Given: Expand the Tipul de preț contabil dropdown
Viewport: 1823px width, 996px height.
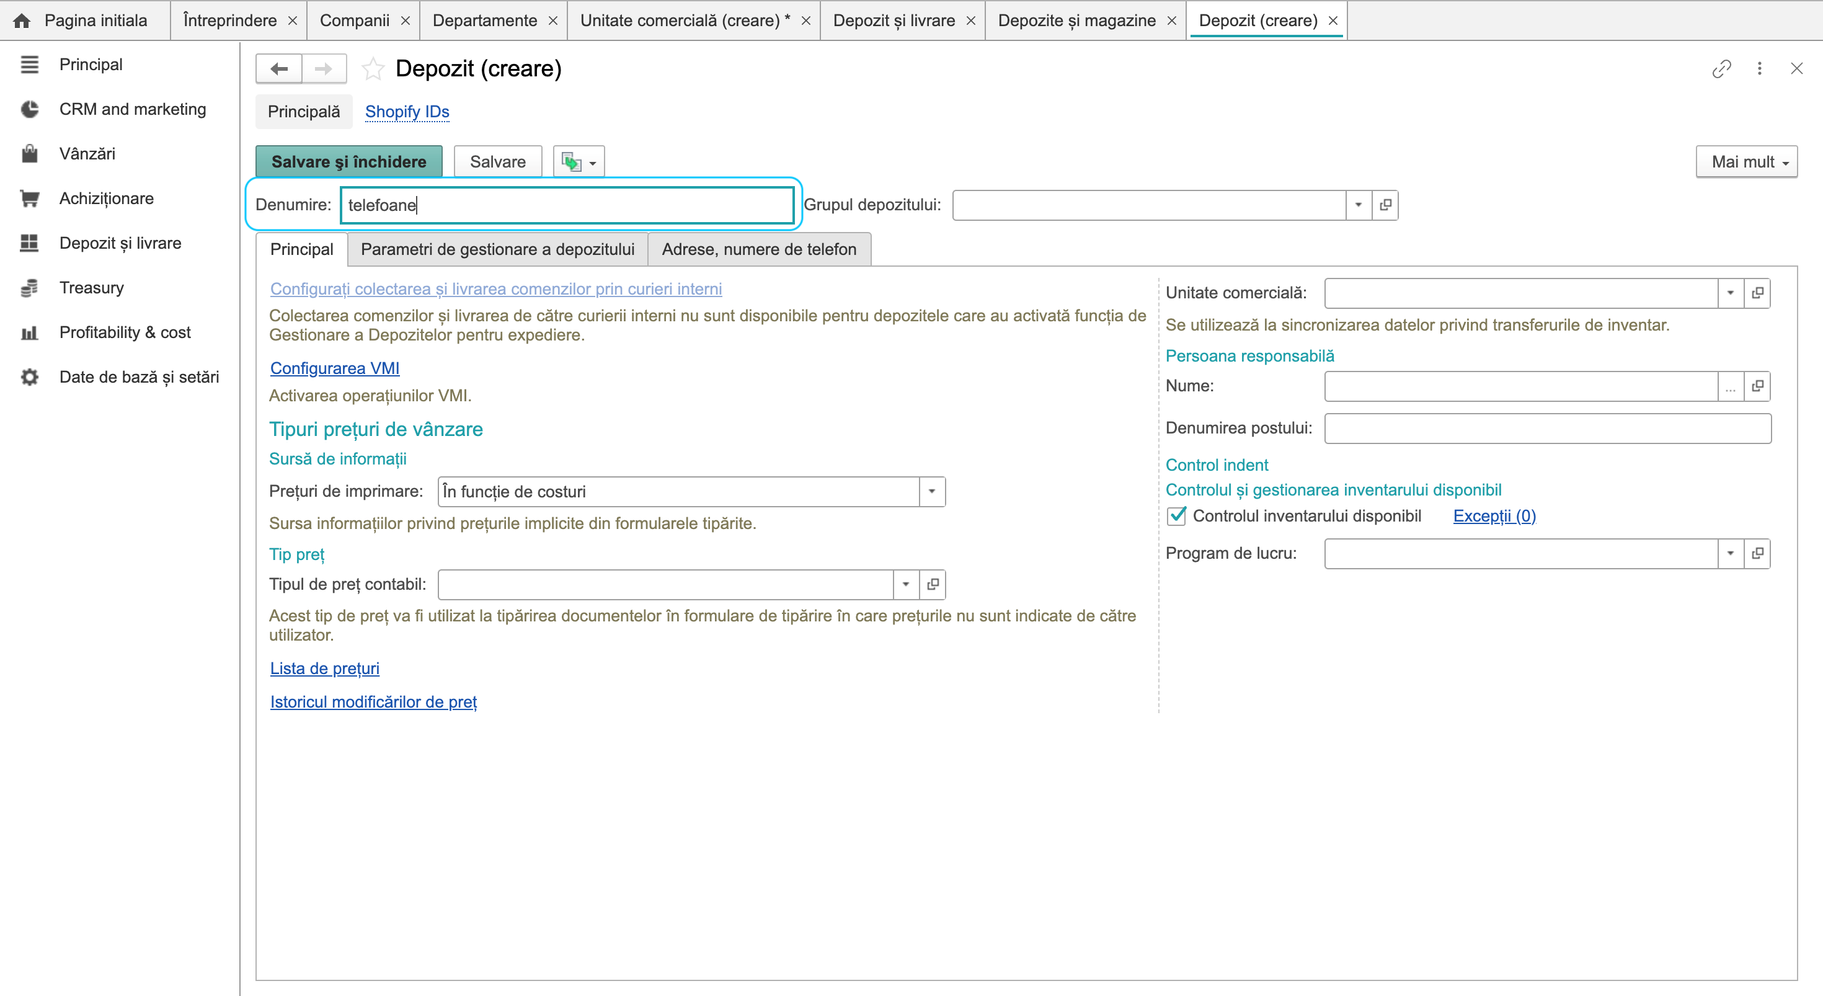Looking at the screenshot, I should click(906, 584).
